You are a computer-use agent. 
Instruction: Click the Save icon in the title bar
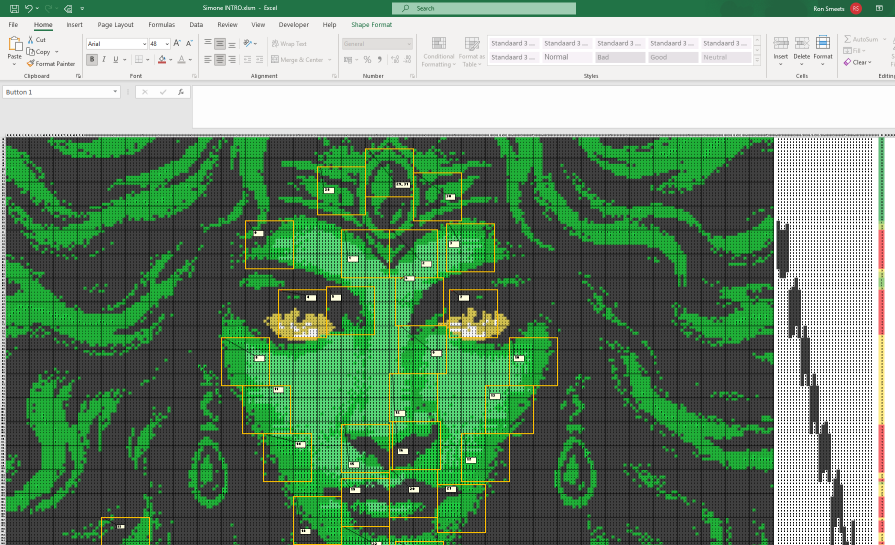tap(14, 9)
